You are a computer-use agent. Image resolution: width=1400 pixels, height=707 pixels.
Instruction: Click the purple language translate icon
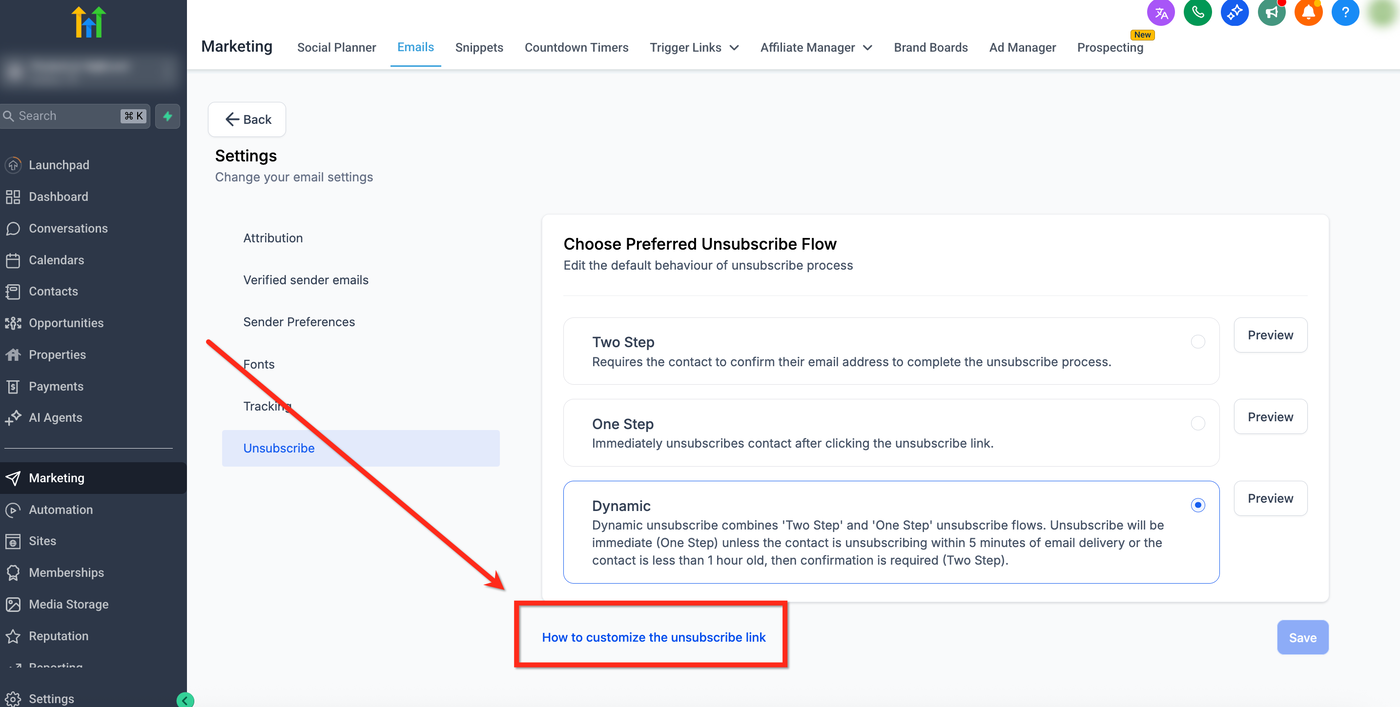coord(1161,12)
